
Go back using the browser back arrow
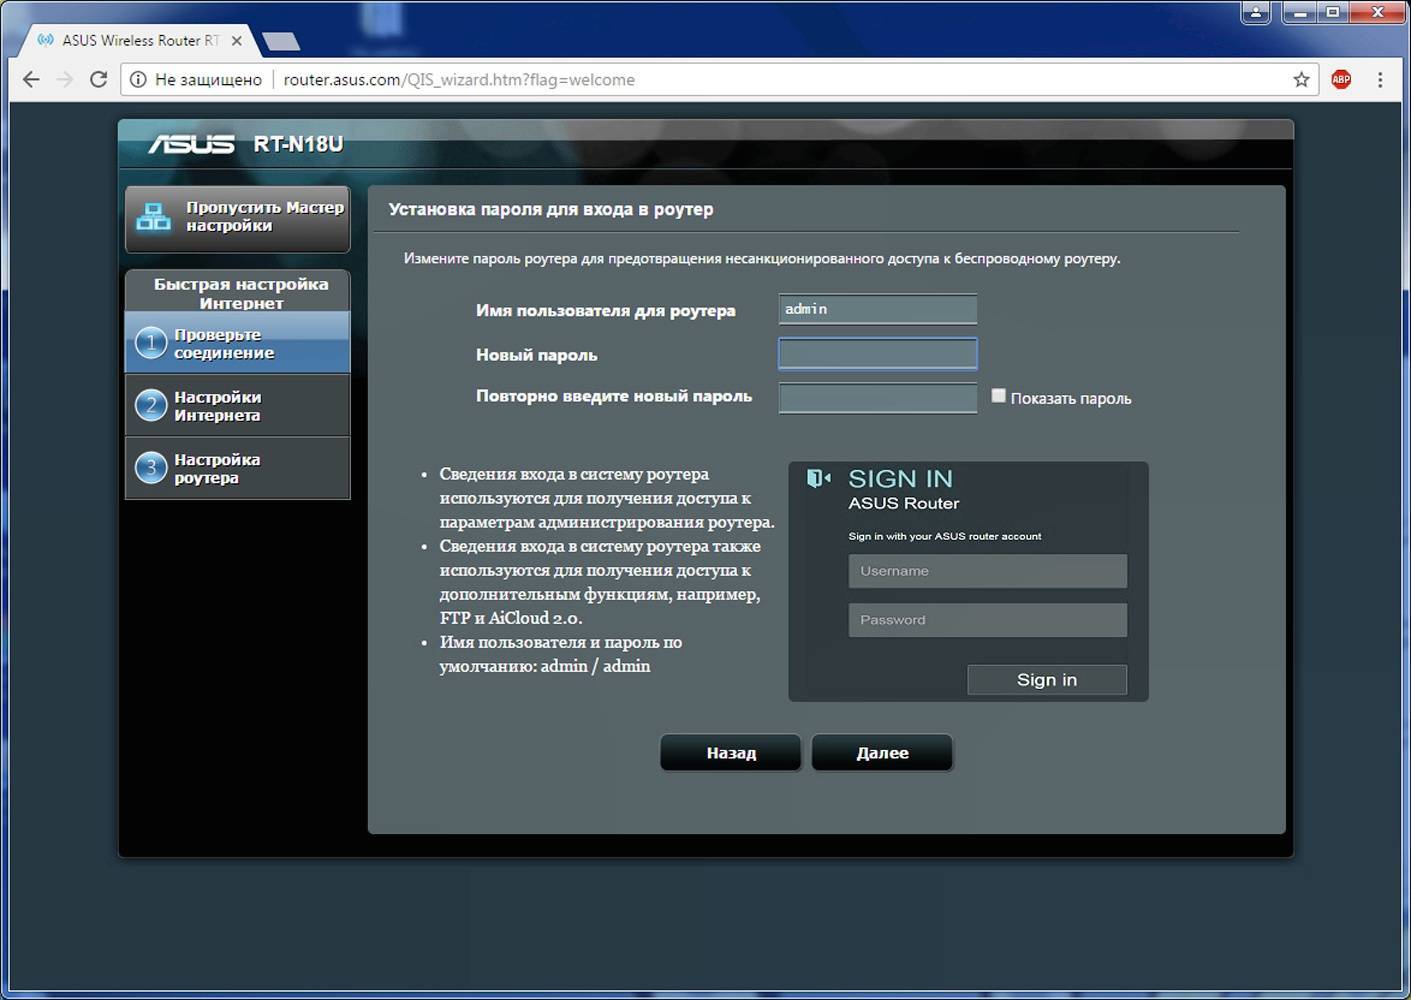point(31,80)
